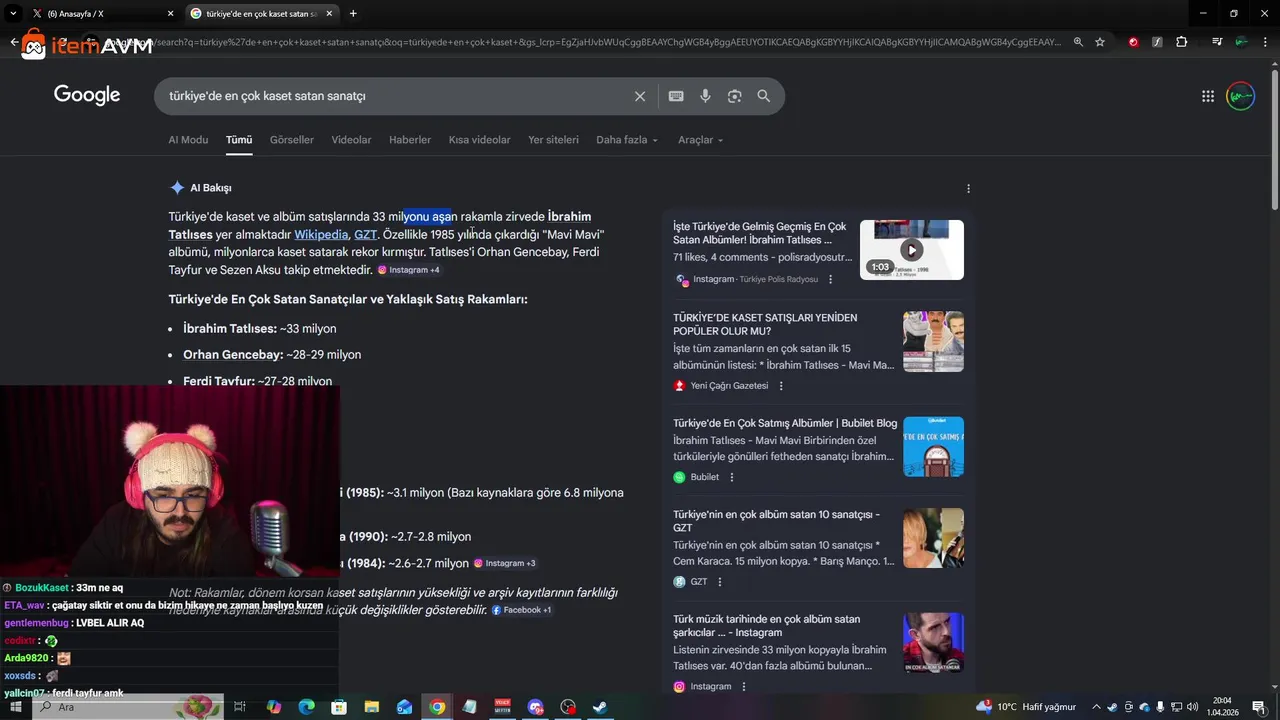Viewport: 1280px width, 720px height.
Task: Focus the Google search input field
Action: click(x=395, y=96)
